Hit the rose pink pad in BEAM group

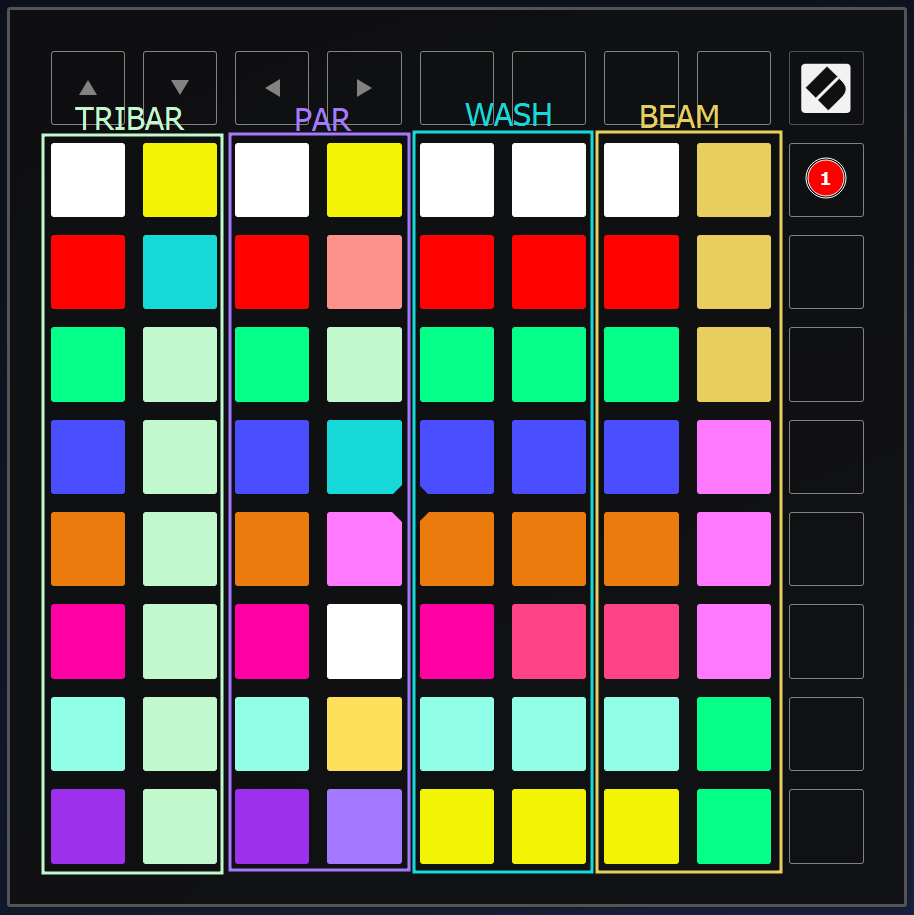[641, 641]
